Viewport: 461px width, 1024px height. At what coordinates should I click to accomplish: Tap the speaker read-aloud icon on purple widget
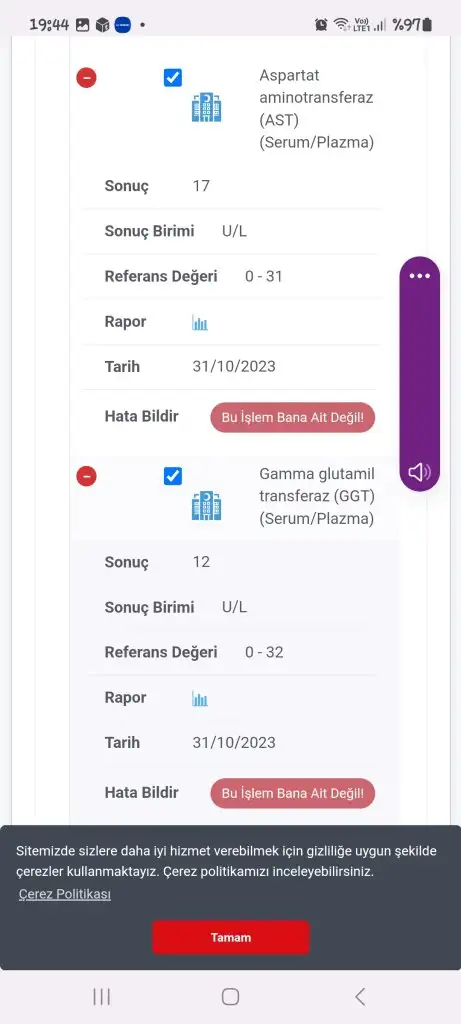(420, 472)
